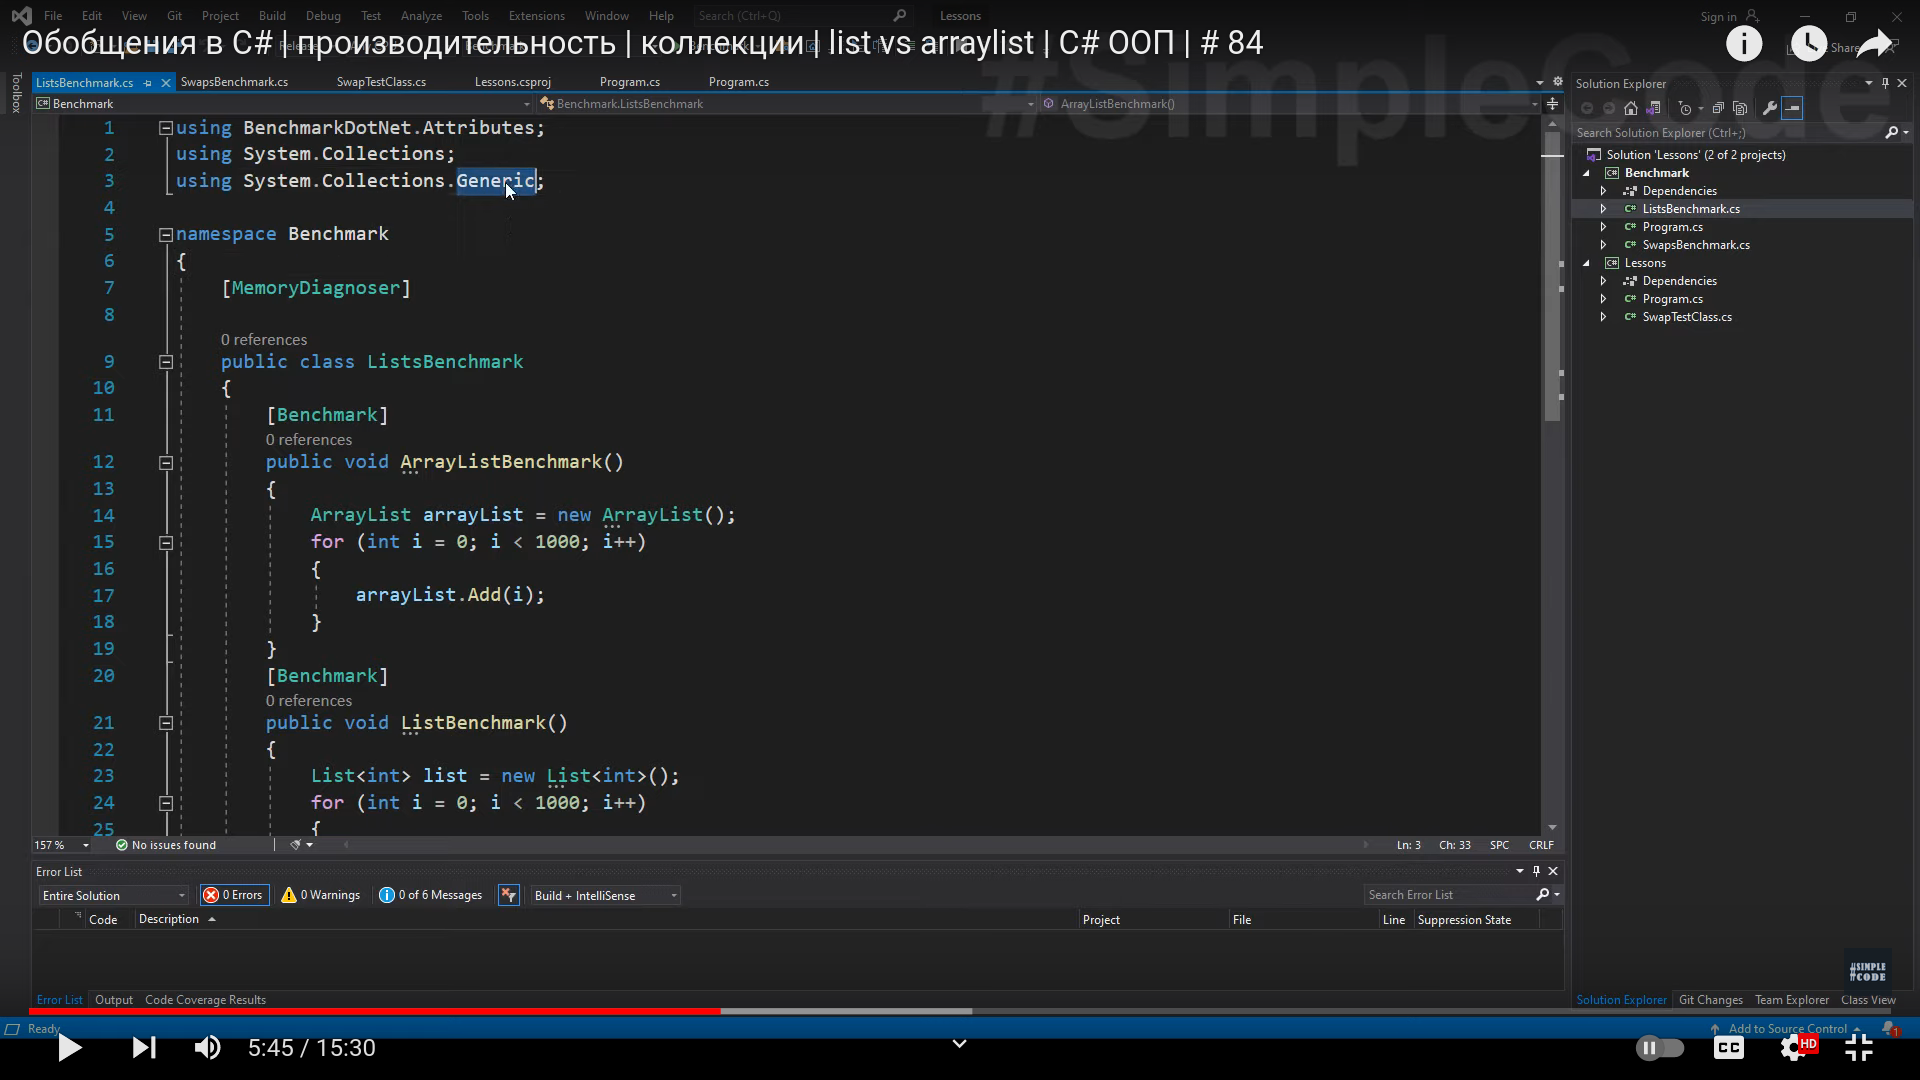Click the Properties wrench icon in Solution Explorer
The height and width of the screenshot is (1080, 1920).
pos(1770,108)
